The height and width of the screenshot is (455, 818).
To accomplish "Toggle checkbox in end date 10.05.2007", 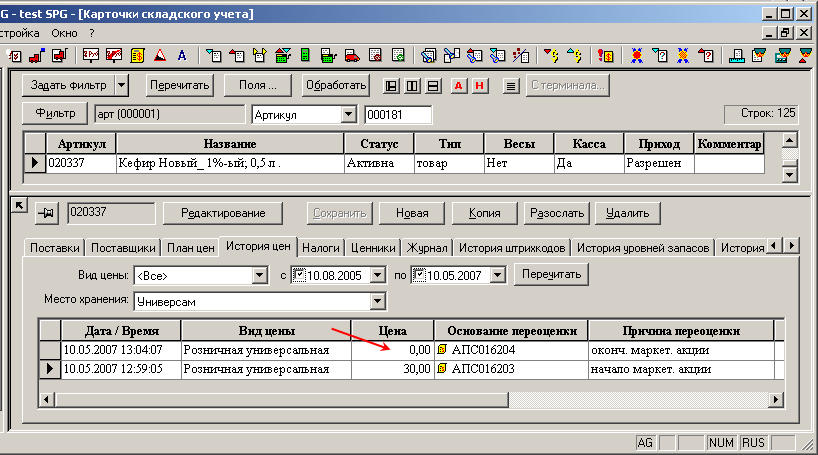I will (419, 274).
